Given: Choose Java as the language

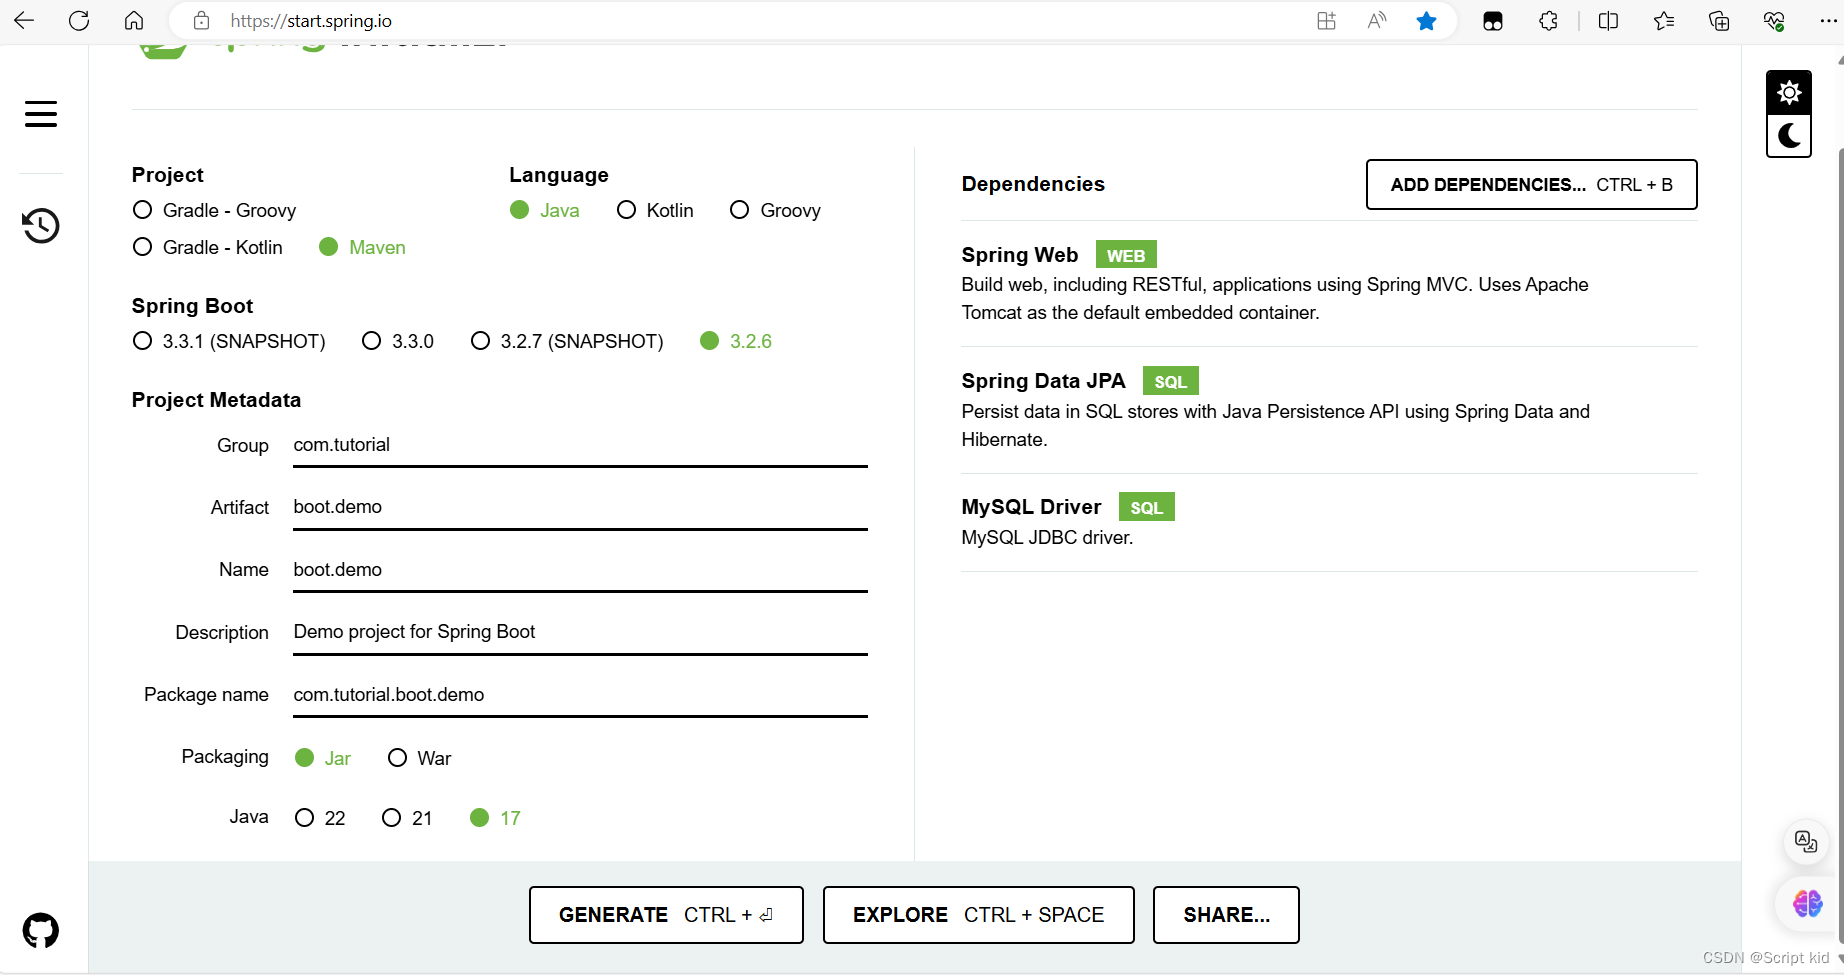Looking at the screenshot, I should (x=544, y=210).
